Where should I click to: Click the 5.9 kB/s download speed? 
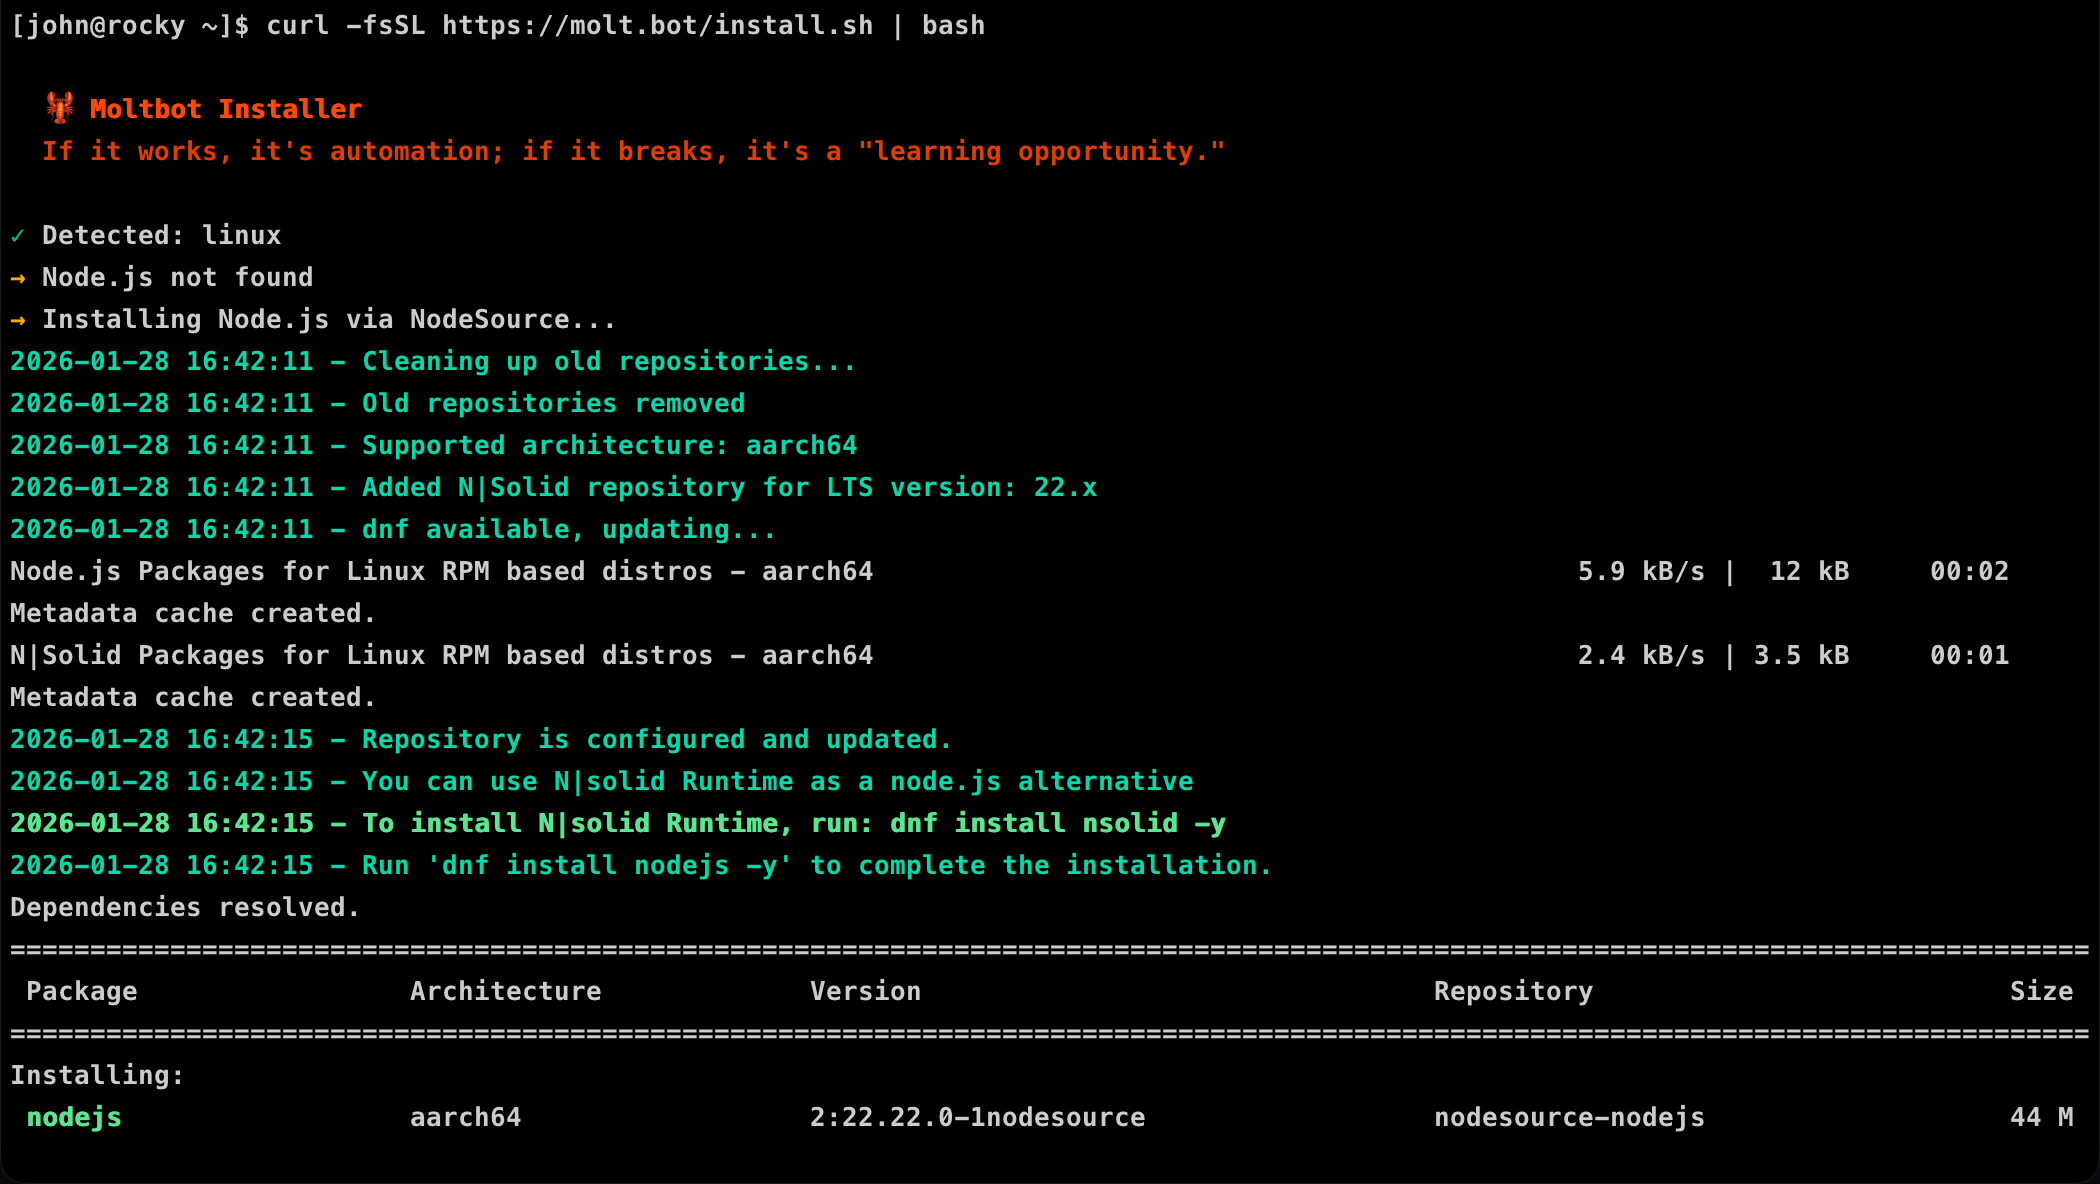click(x=1641, y=571)
